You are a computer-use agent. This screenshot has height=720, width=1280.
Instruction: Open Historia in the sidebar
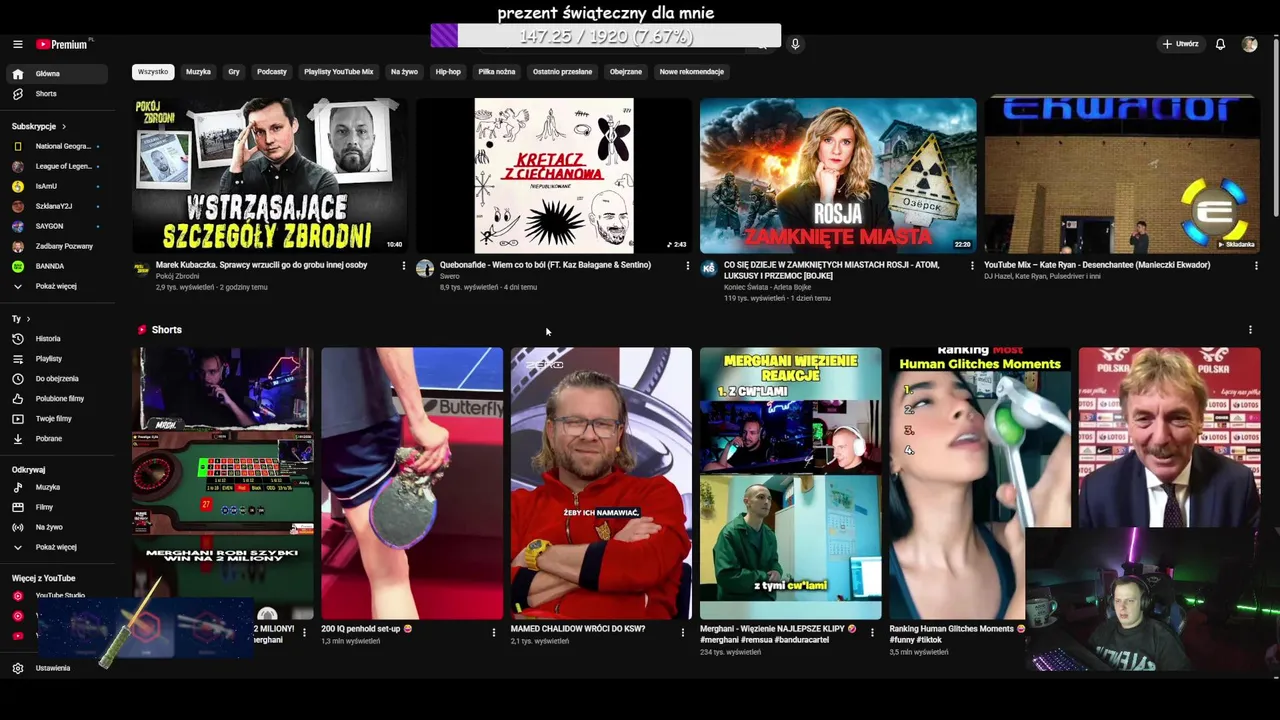pos(58,339)
